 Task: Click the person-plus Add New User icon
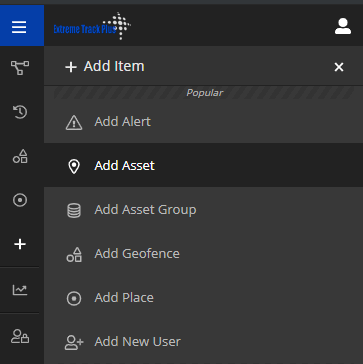pyautogui.click(x=74, y=342)
